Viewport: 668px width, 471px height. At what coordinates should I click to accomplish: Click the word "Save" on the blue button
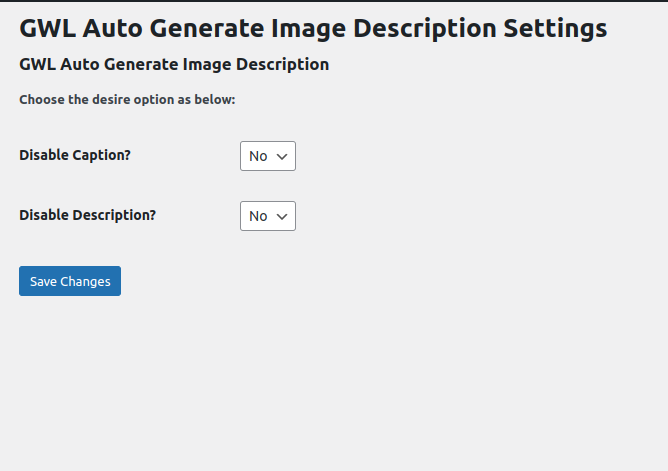43,281
